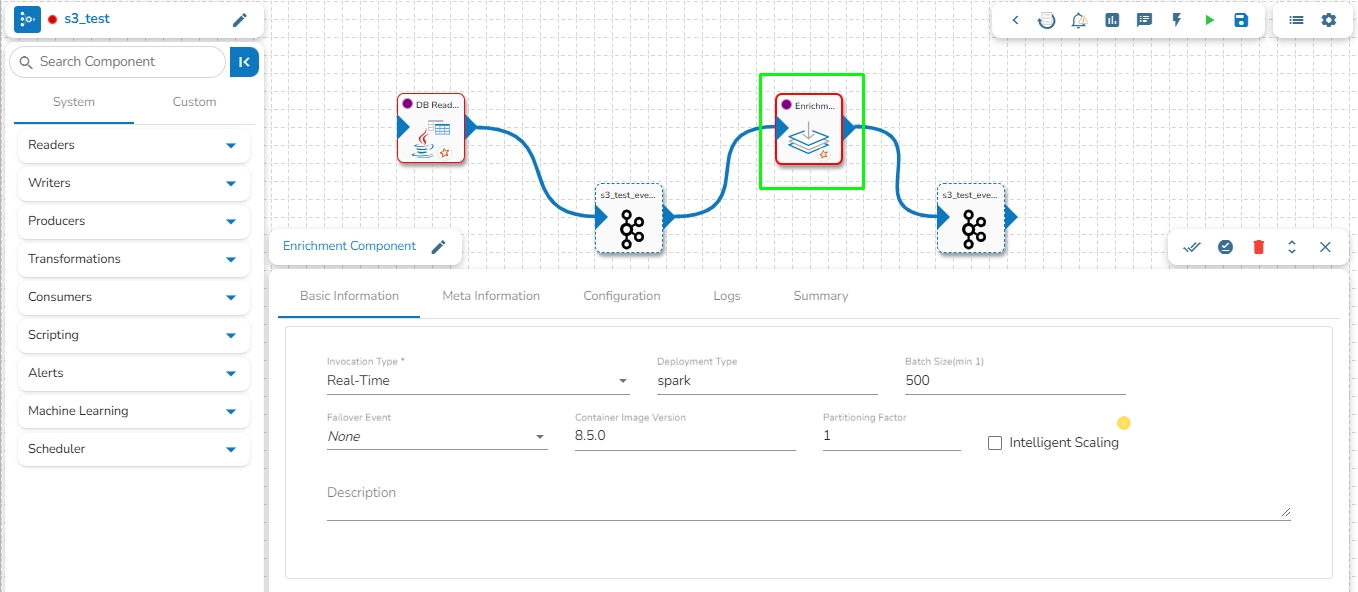The image size is (1358, 592).
Task: Open pipeline settings gear icon
Action: (1328, 20)
